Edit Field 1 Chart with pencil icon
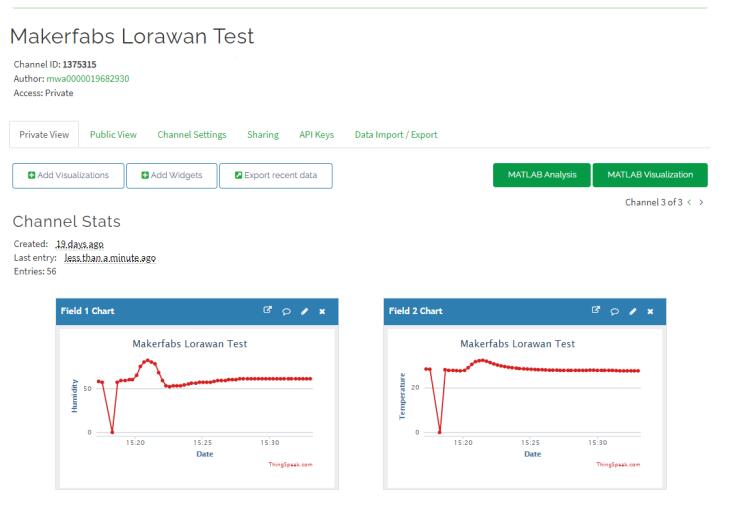 pos(304,311)
